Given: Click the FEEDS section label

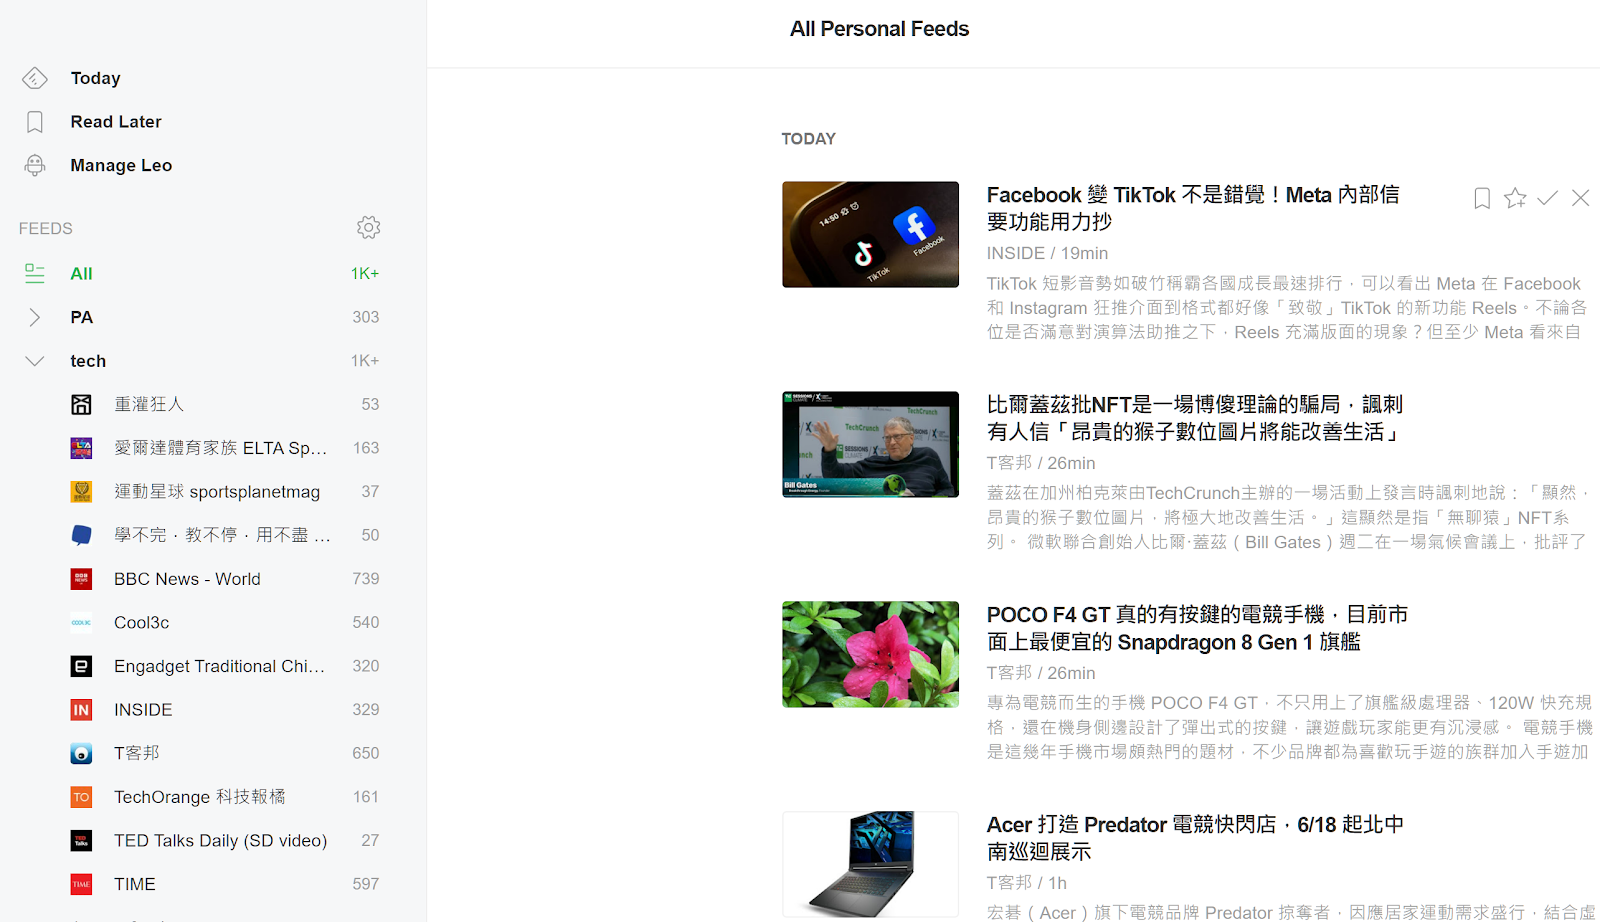Looking at the screenshot, I should [45, 229].
